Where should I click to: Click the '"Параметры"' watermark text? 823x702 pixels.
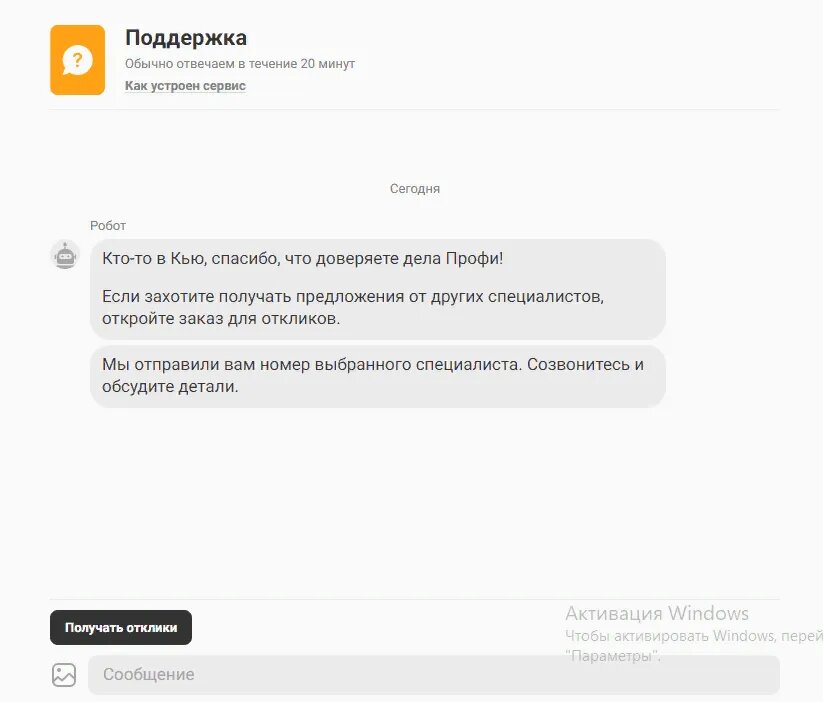(613, 656)
